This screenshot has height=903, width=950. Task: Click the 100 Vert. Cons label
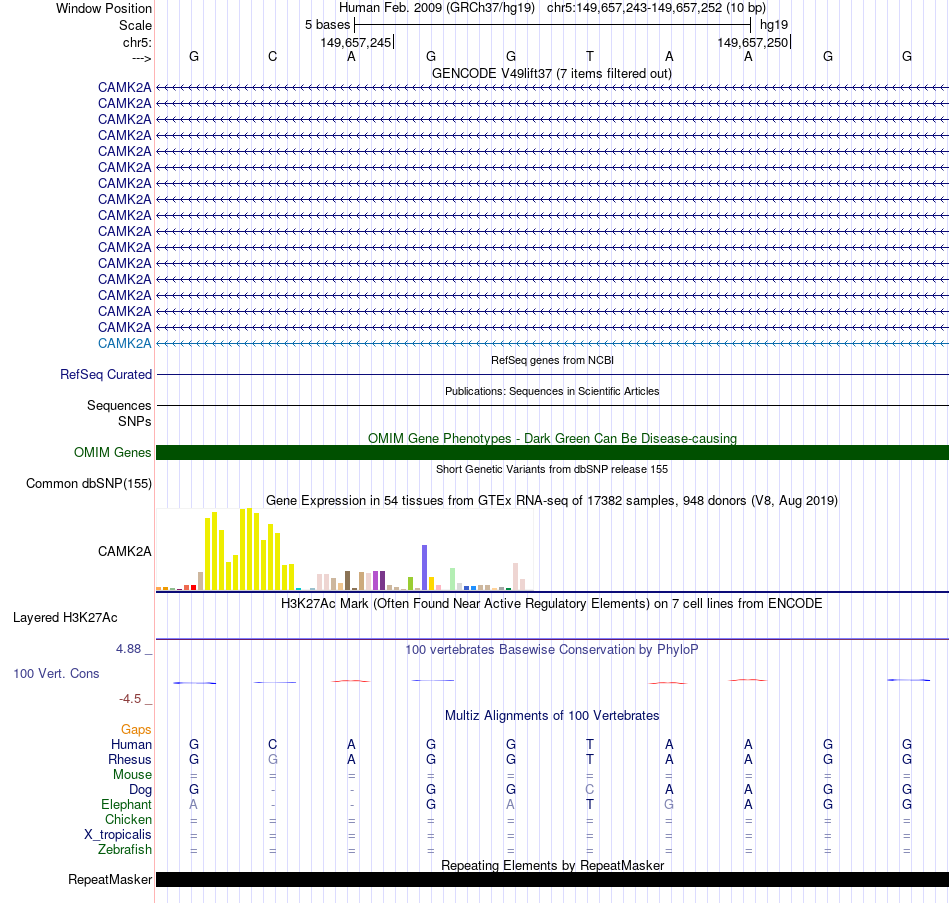pos(56,673)
